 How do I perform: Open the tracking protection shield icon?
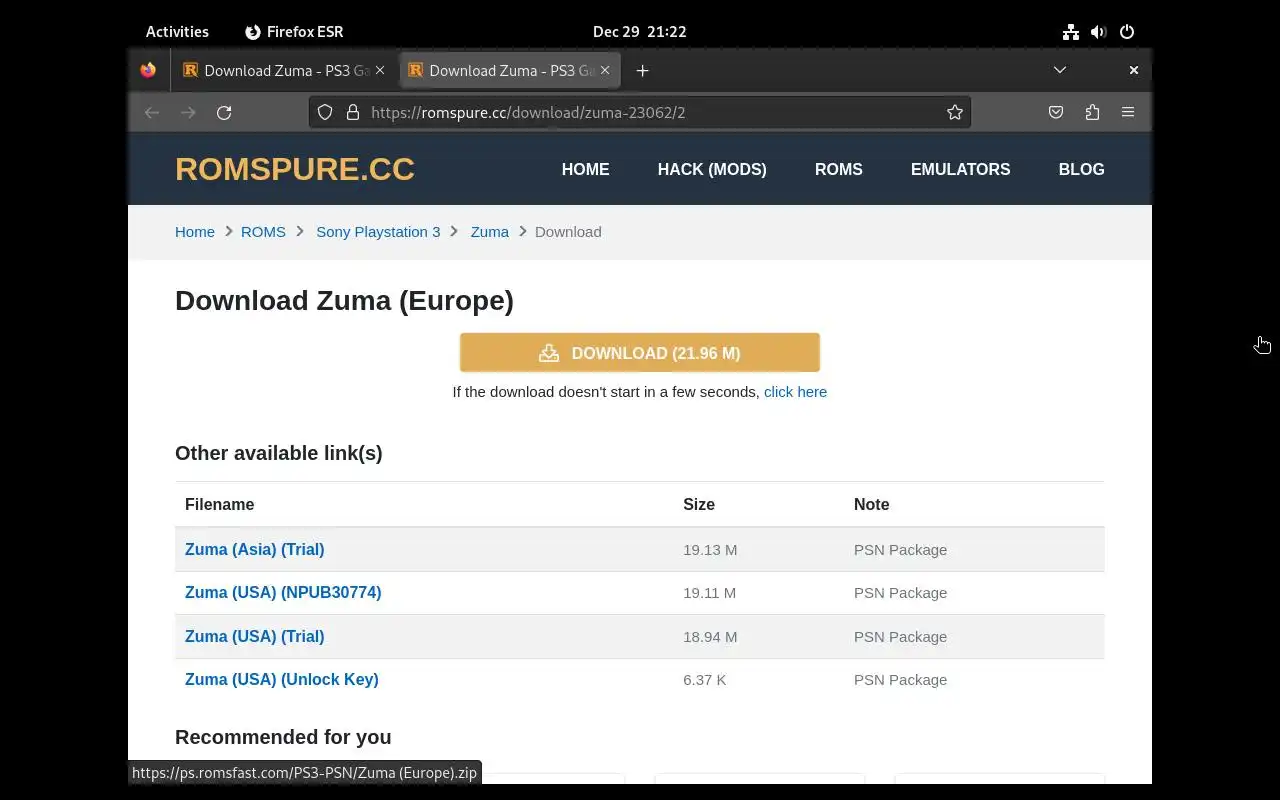click(x=325, y=112)
